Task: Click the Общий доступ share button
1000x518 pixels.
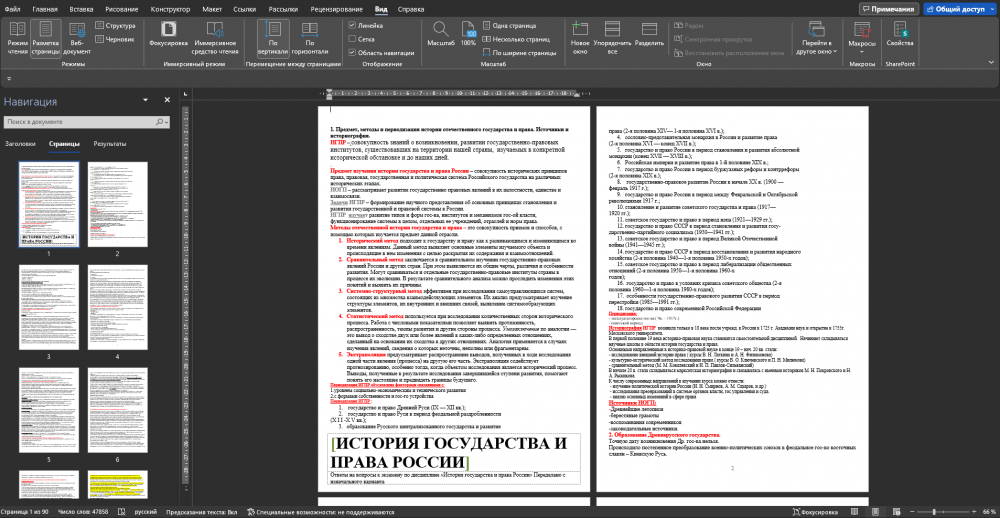Action: point(960,8)
